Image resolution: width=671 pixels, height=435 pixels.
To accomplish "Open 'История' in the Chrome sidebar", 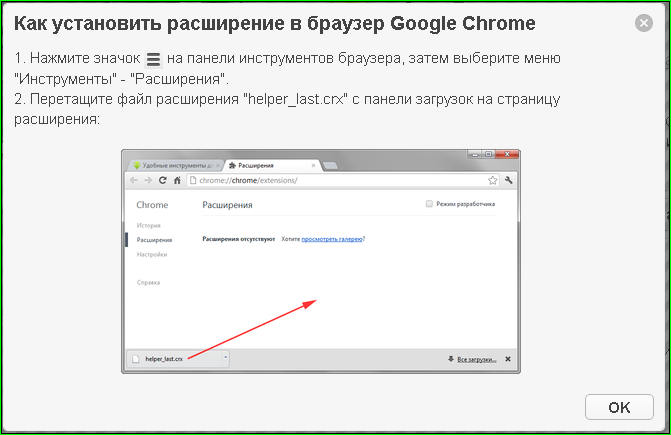I will pyautogui.click(x=148, y=225).
